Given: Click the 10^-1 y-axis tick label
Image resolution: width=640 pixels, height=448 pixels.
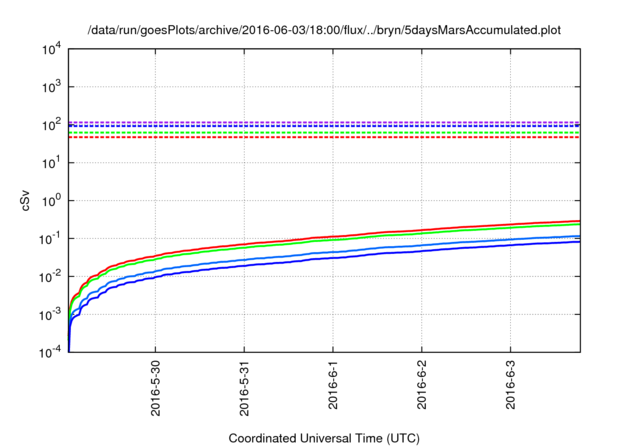Looking at the screenshot, I should coord(47,239).
